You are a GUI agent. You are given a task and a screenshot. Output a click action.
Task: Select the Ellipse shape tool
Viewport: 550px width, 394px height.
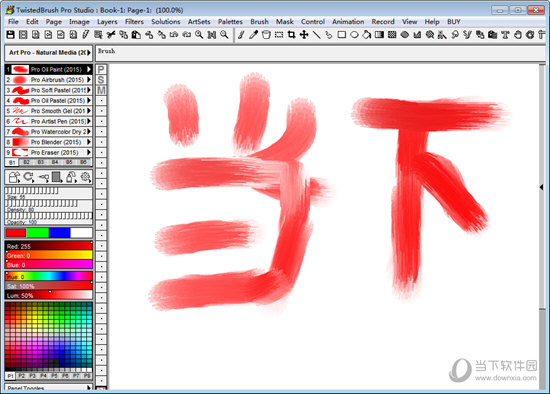click(x=354, y=35)
